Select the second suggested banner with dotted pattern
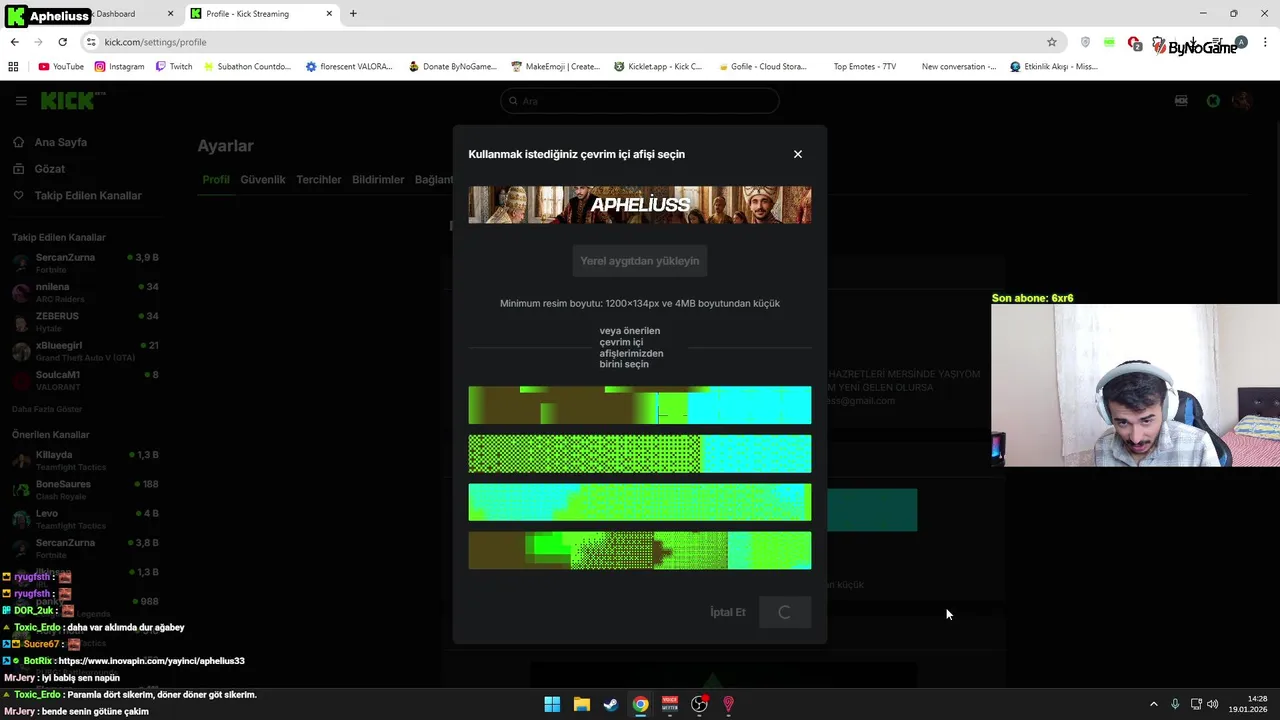 point(640,454)
